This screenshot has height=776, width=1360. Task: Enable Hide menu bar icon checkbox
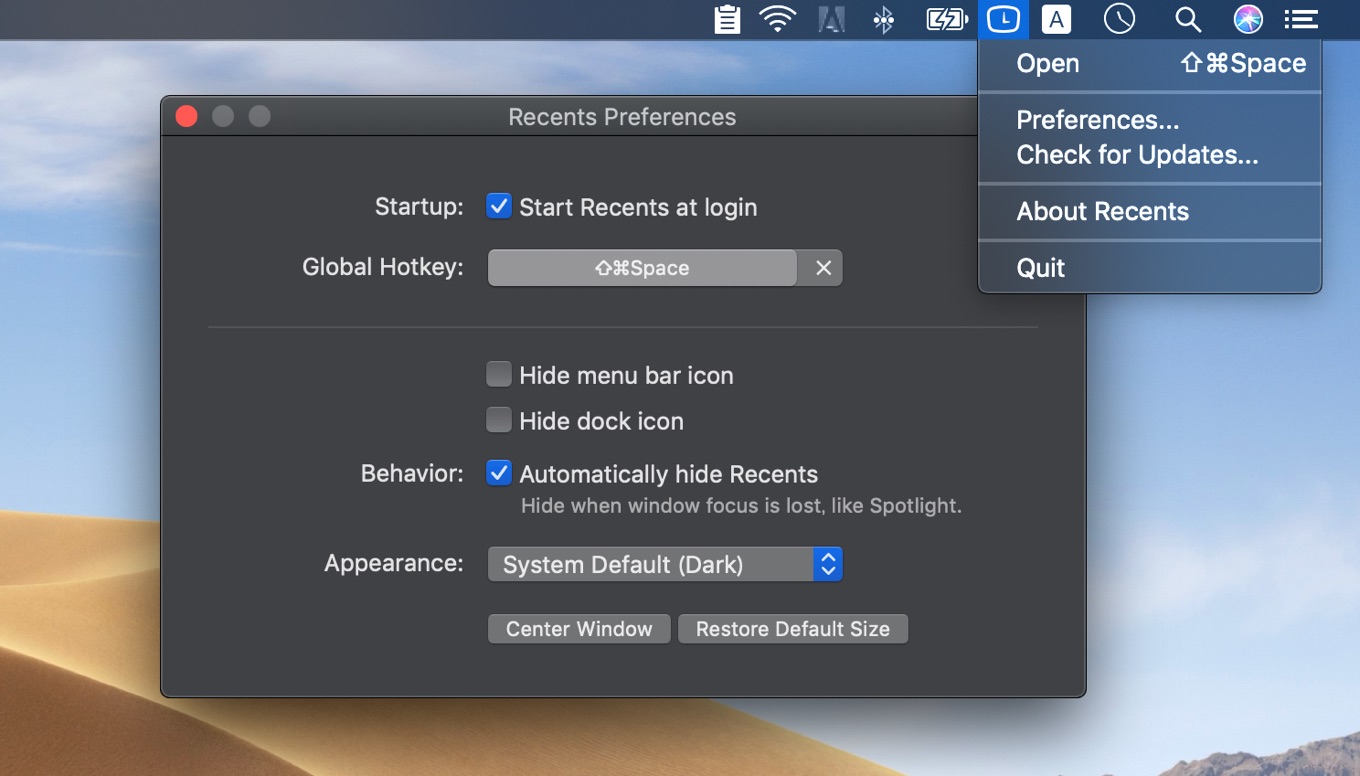pyautogui.click(x=499, y=375)
